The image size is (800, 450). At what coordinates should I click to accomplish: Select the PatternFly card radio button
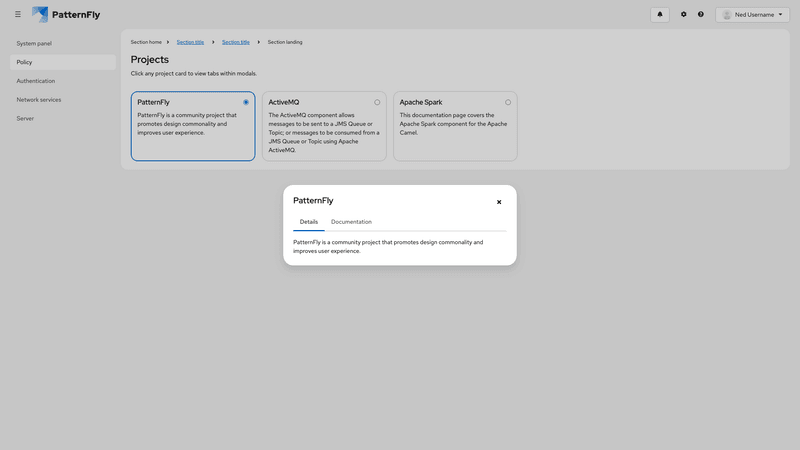pyautogui.click(x=246, y=102)
